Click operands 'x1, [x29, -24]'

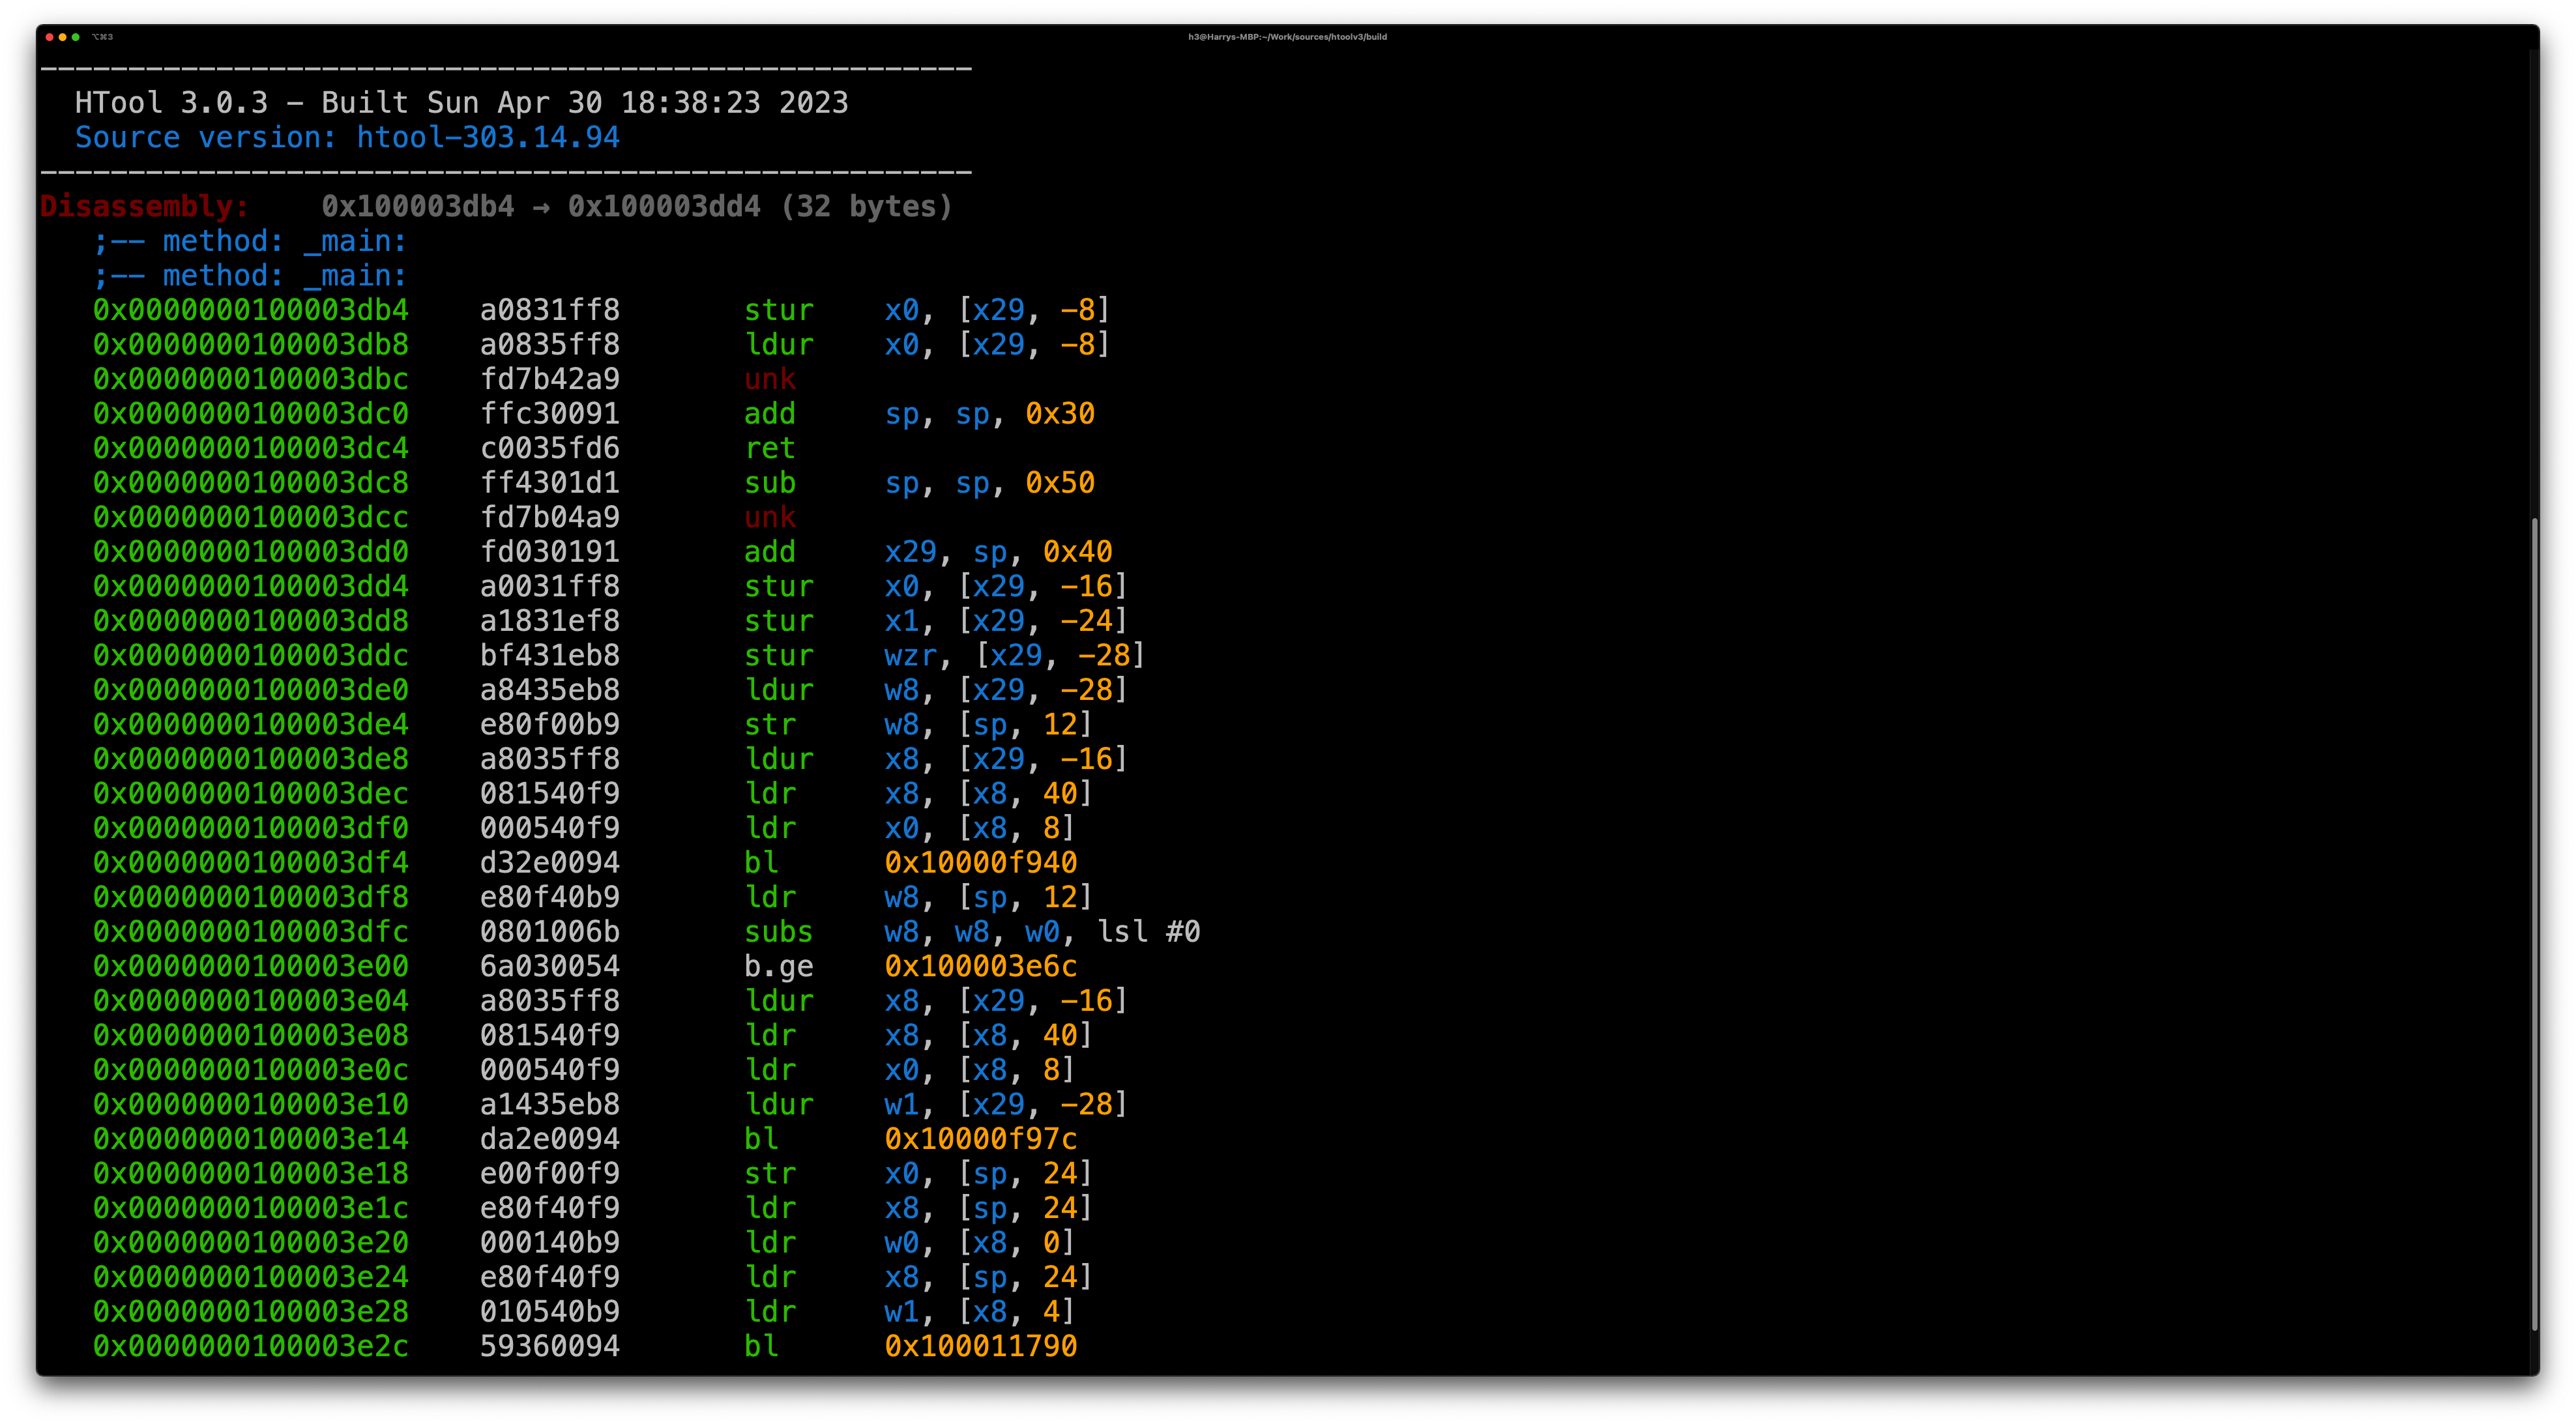click(x=1007, y=621)
